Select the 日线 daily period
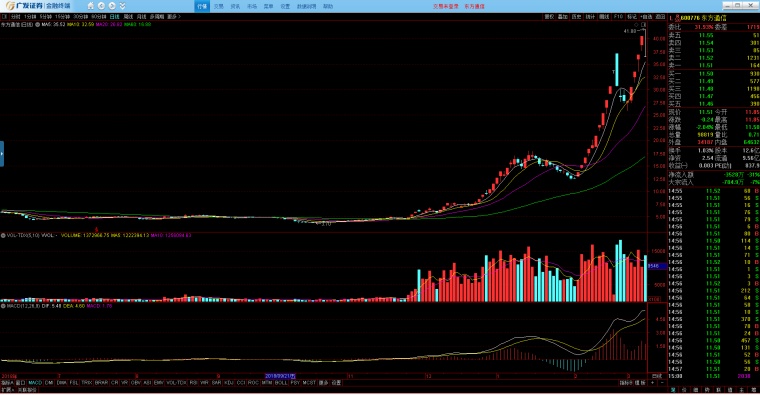The width and height of the screenshot is (760, 395). coord(114,16)
